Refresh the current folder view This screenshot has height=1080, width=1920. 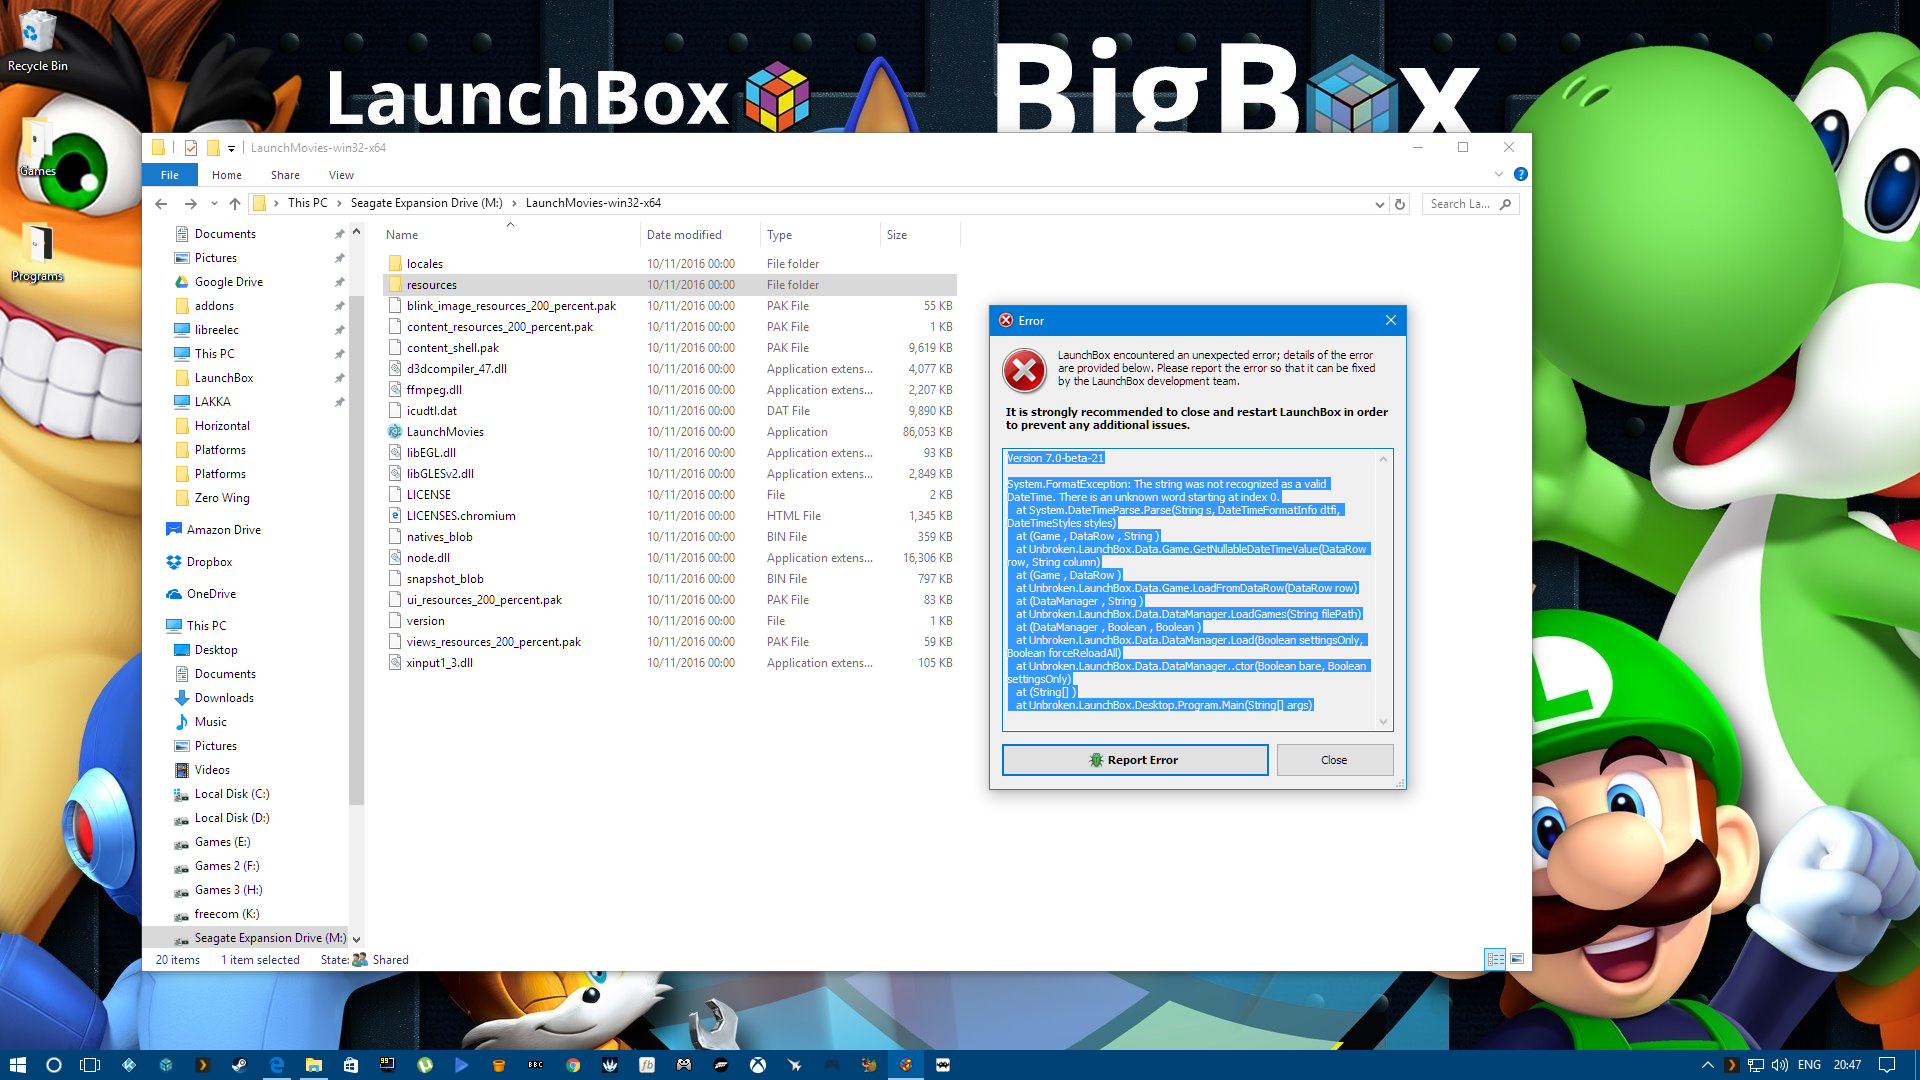(x=1400, y=204)
